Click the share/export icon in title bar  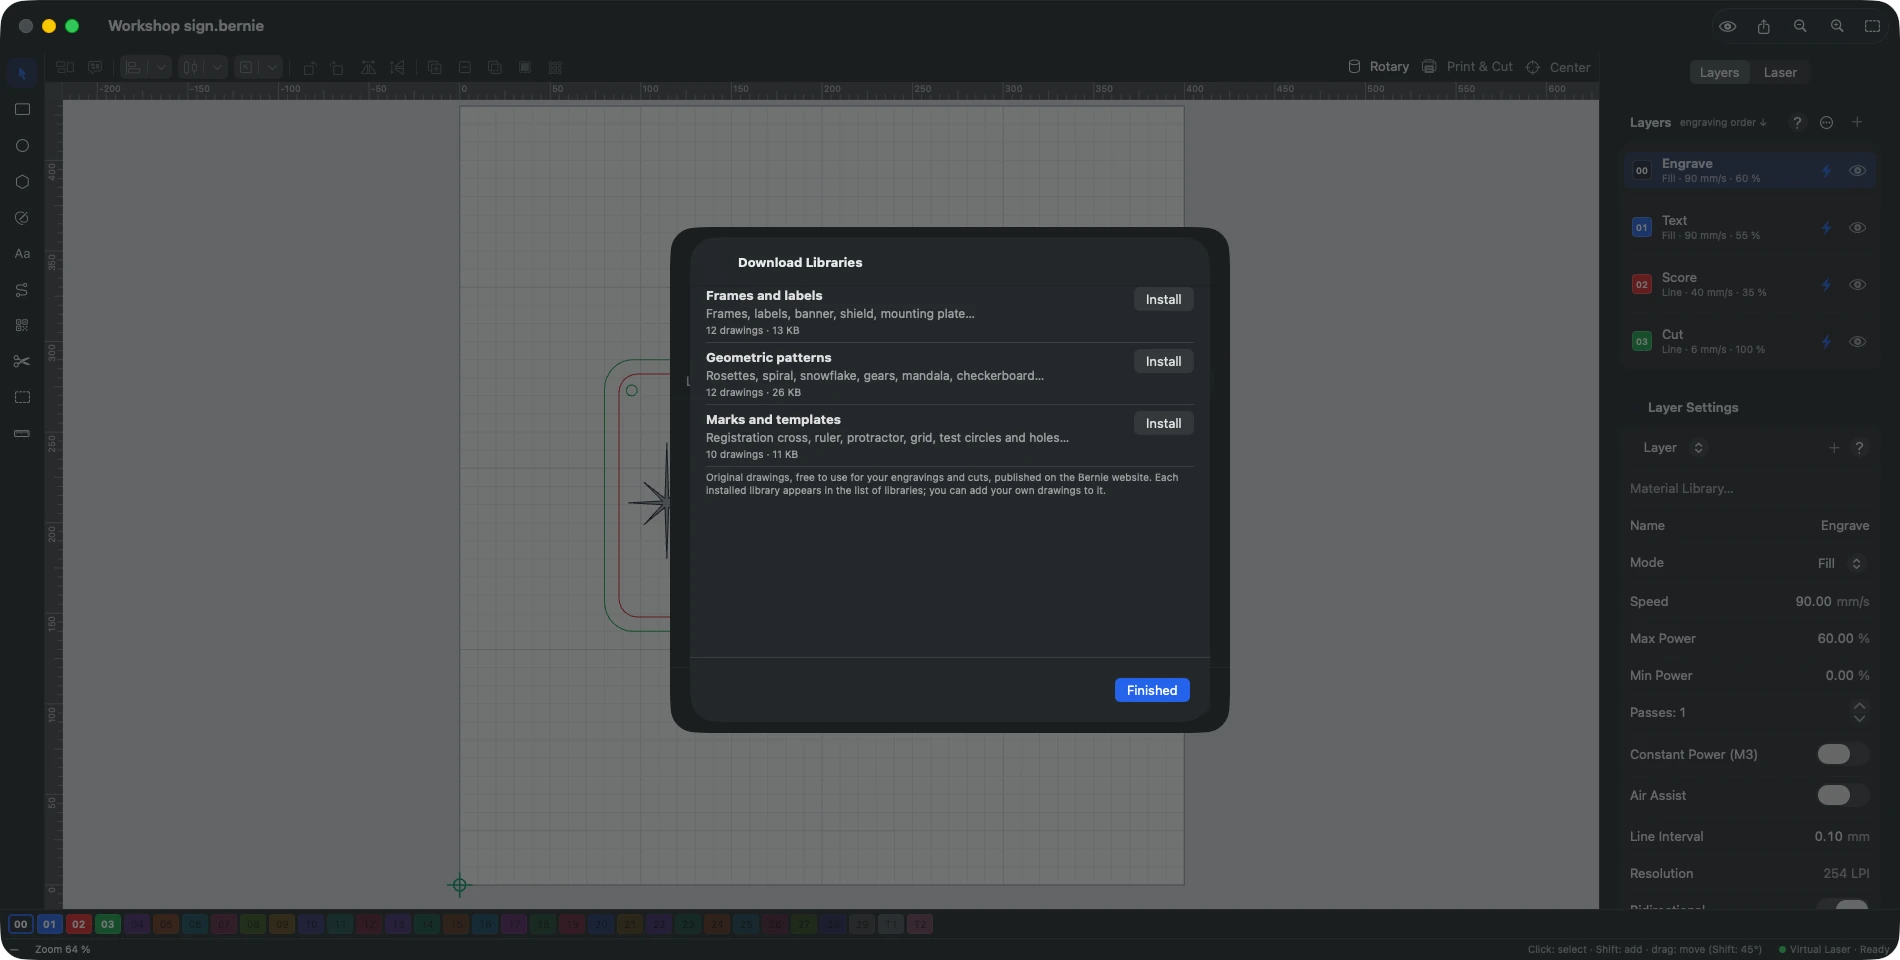coord(1763,26)
